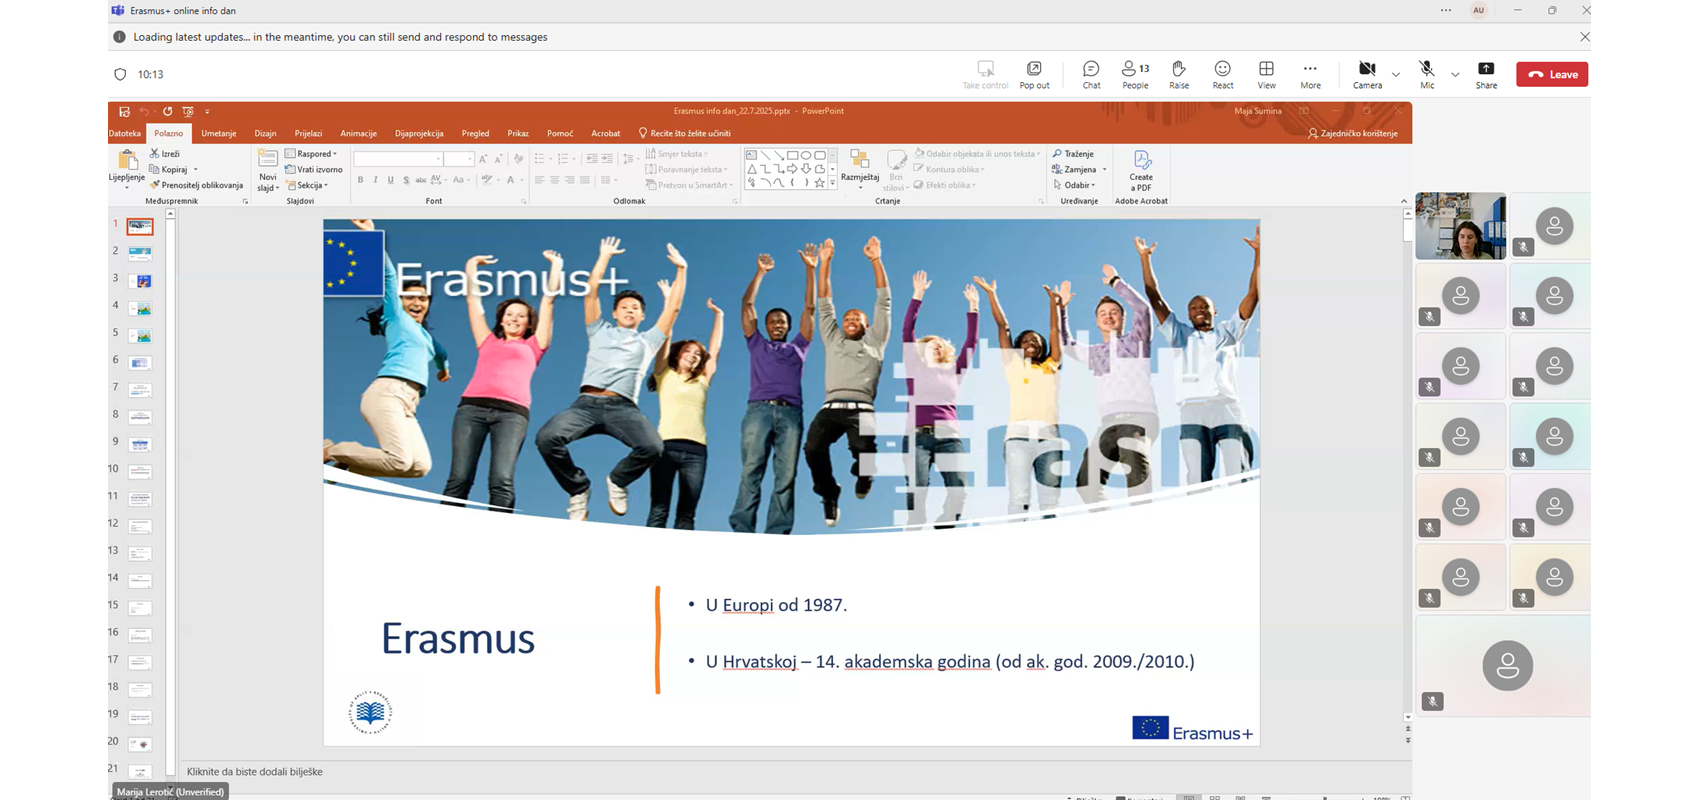Toggle Italic formatting in Font group
The image size is (1700, 800).
pos(375,180)
